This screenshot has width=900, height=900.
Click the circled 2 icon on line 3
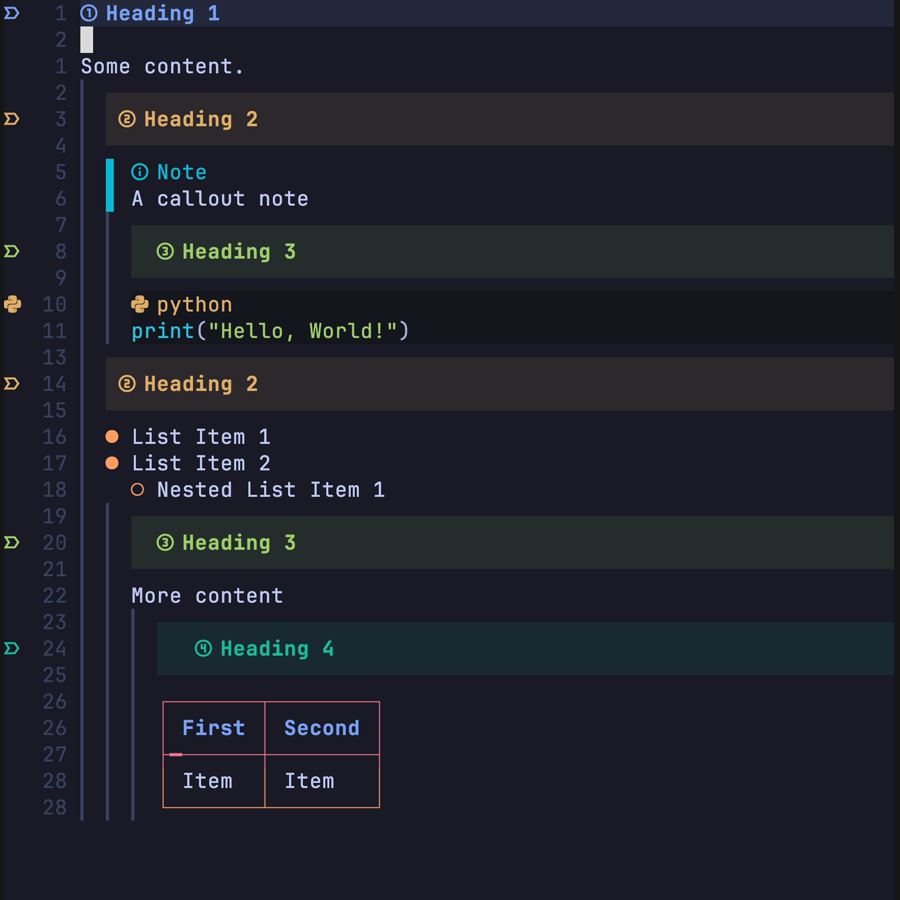[126, 120]
